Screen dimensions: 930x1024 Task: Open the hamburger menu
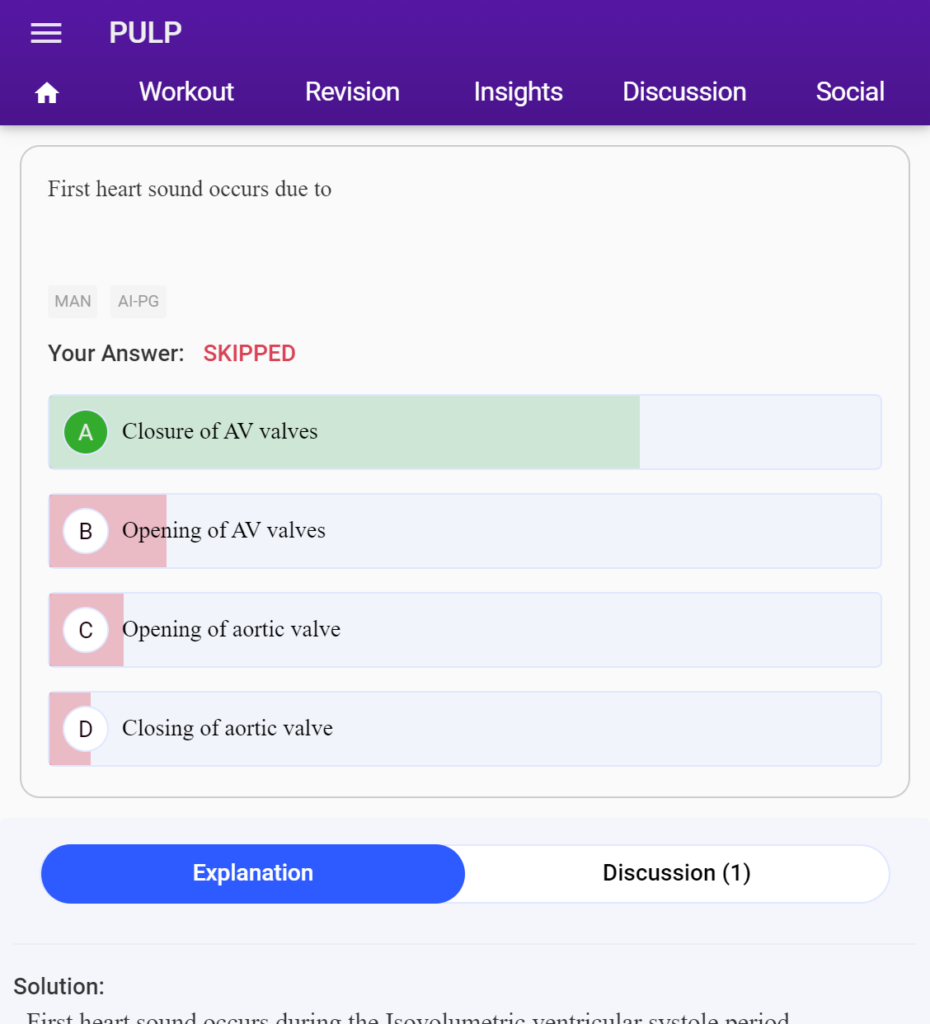coord(46,33)
